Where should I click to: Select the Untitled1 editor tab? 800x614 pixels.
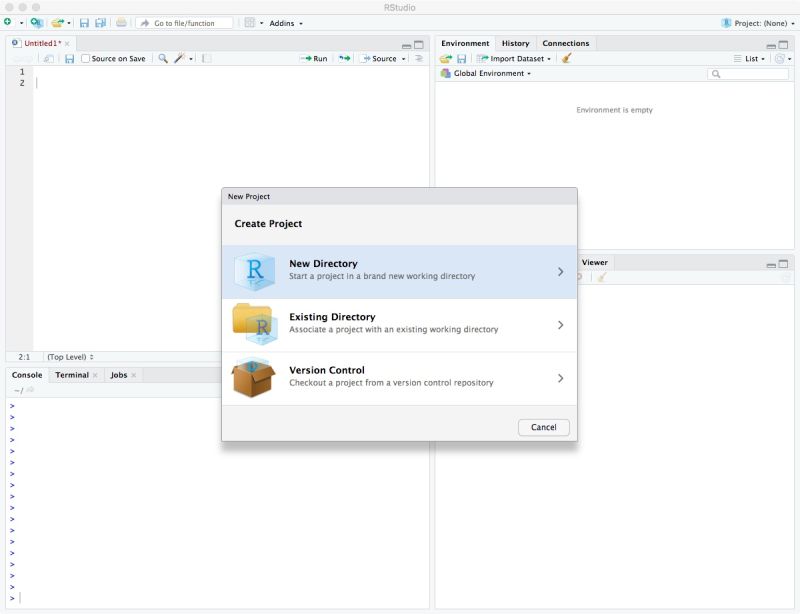41,43
